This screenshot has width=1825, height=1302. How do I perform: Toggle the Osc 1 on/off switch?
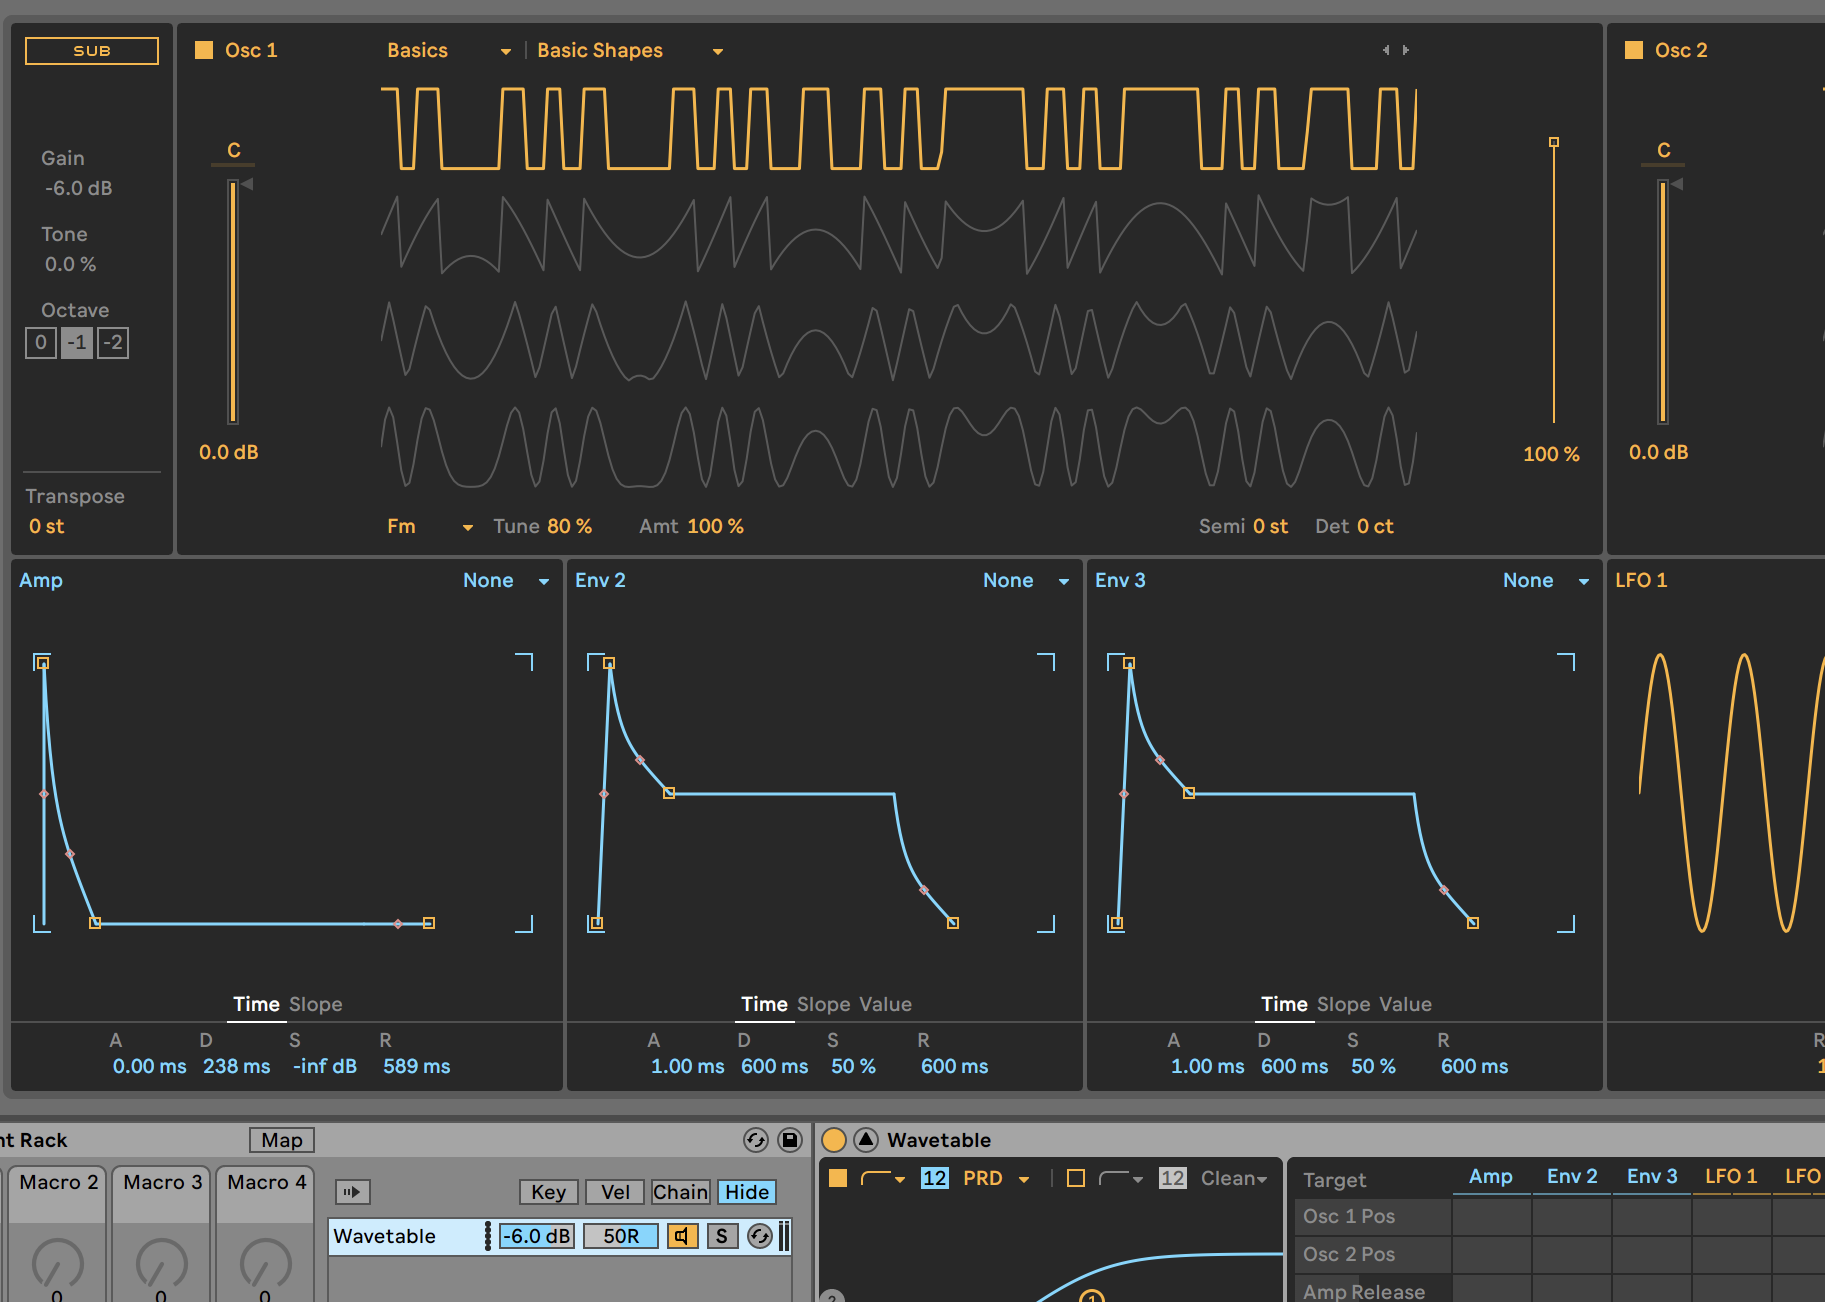point(204,50)
